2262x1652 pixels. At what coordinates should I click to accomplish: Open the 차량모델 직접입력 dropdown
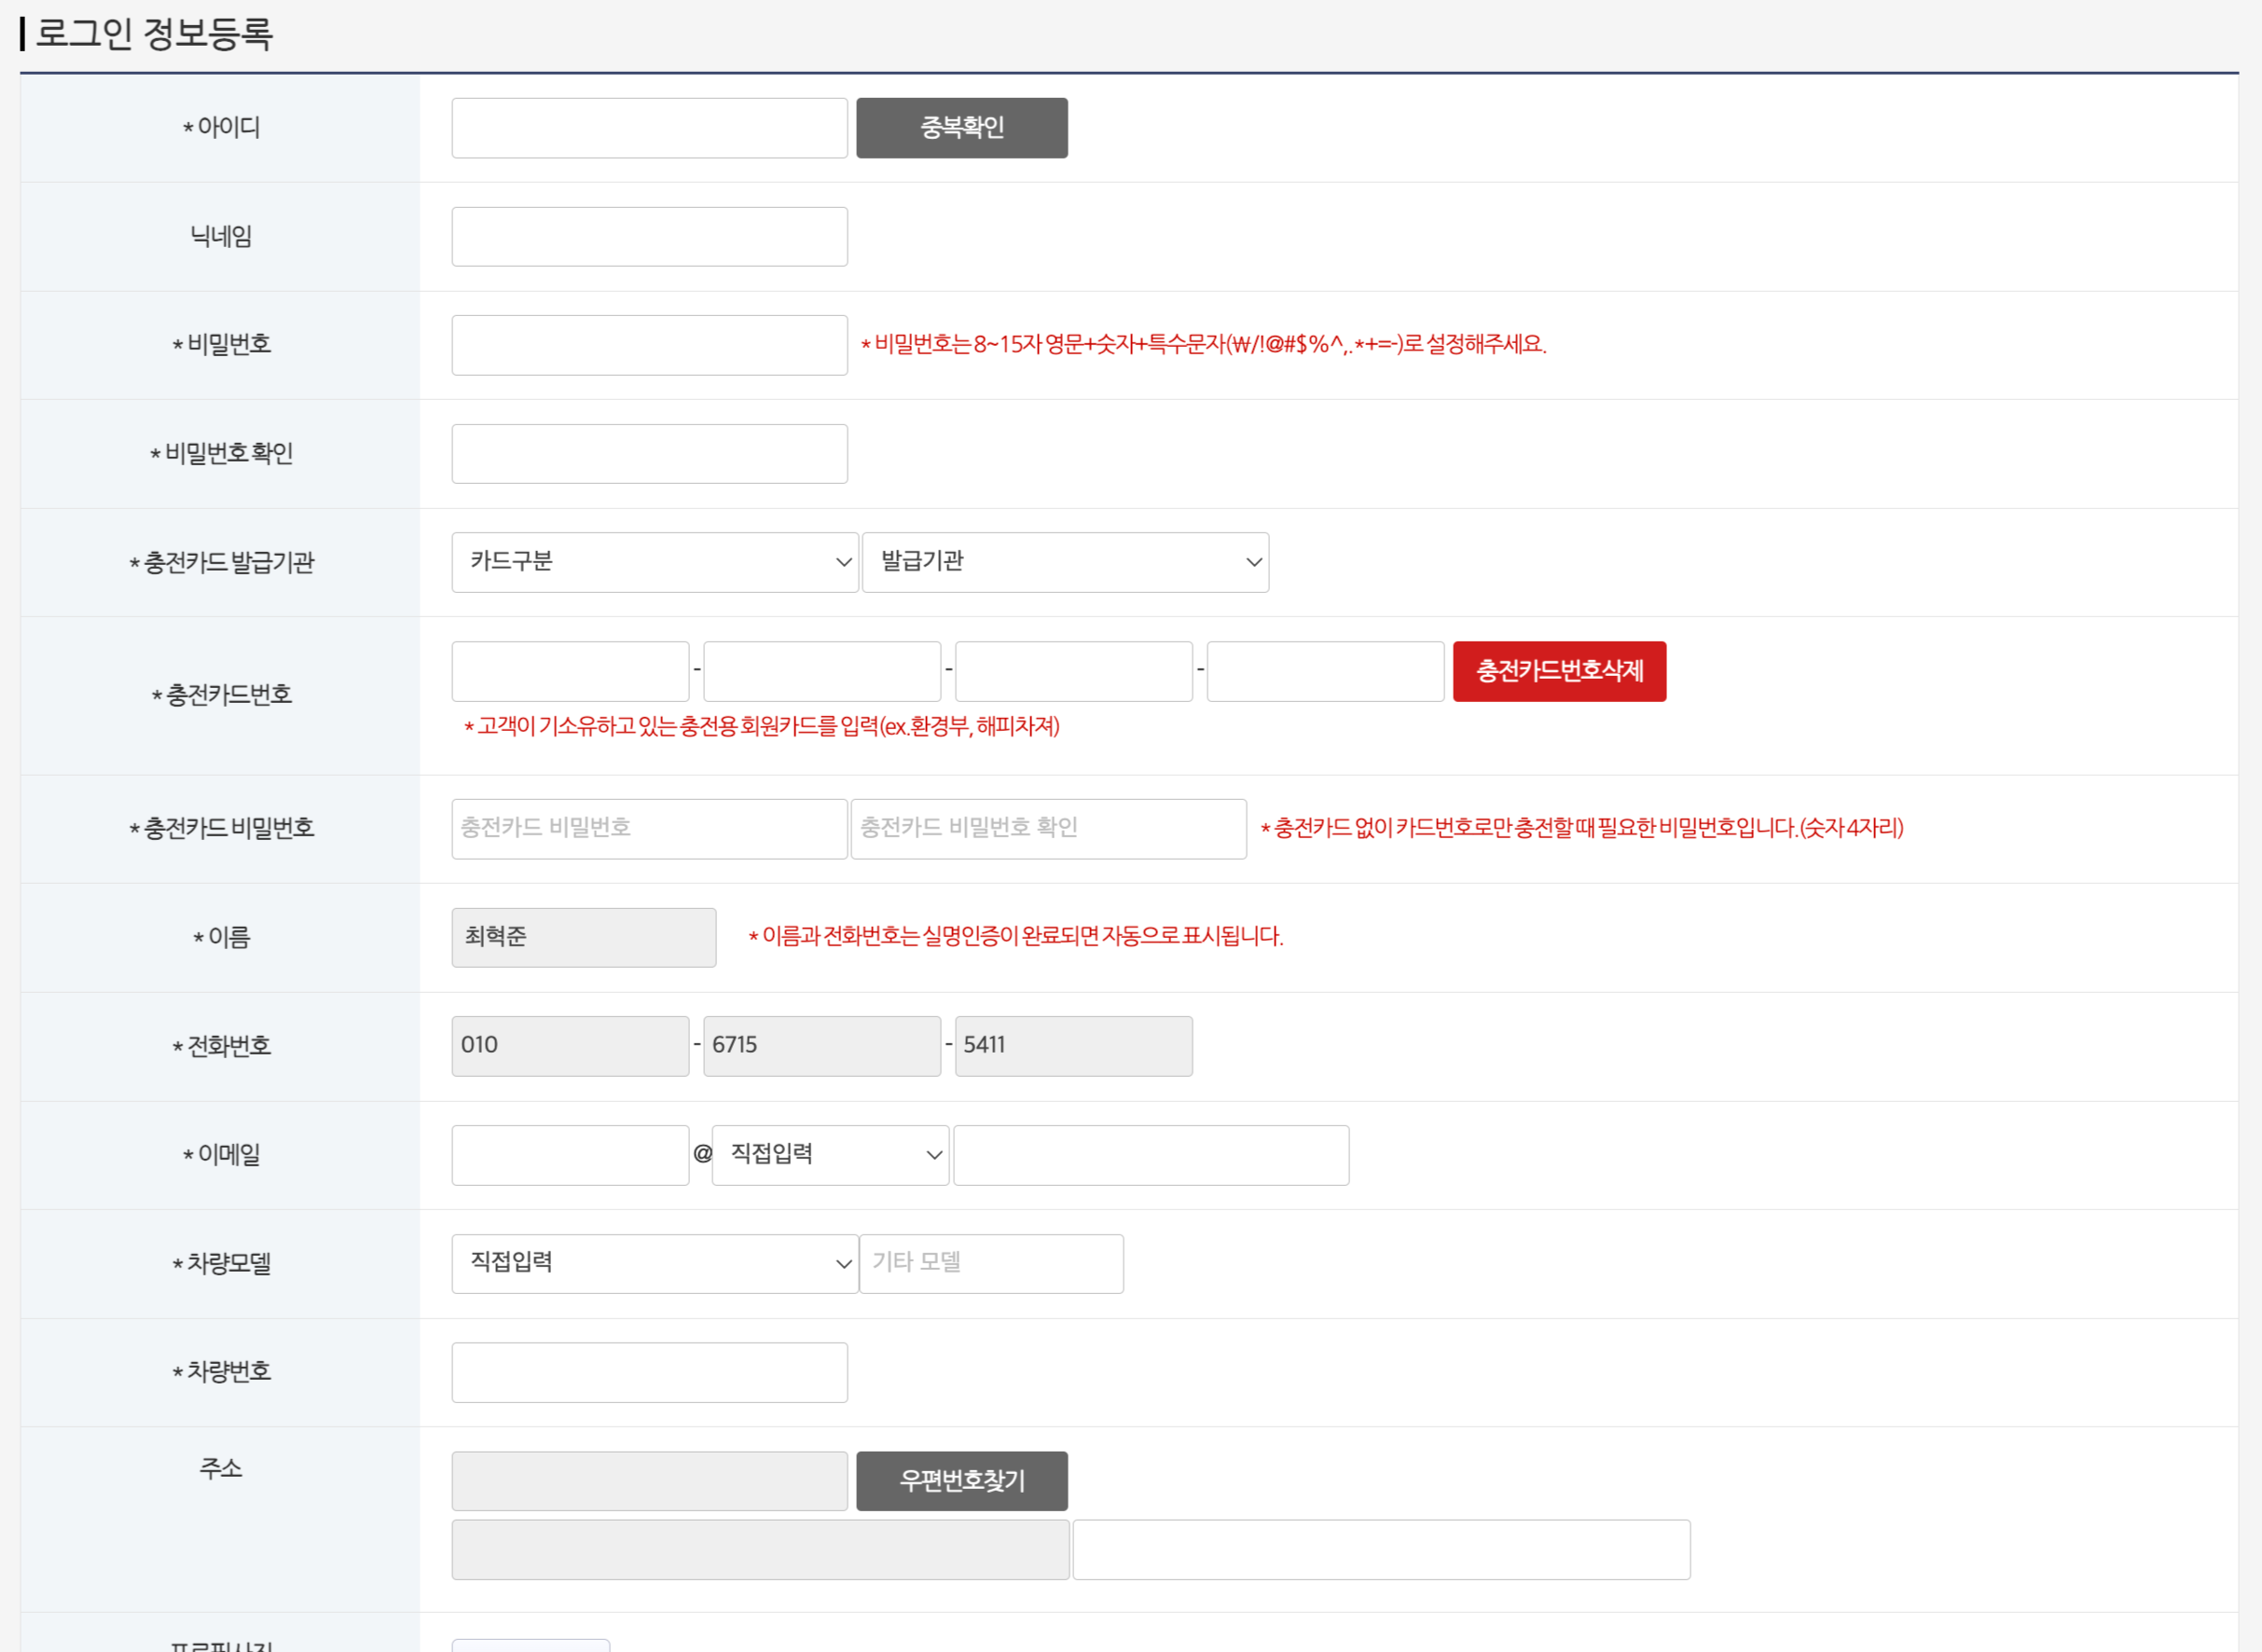(x=655, y=1264)
